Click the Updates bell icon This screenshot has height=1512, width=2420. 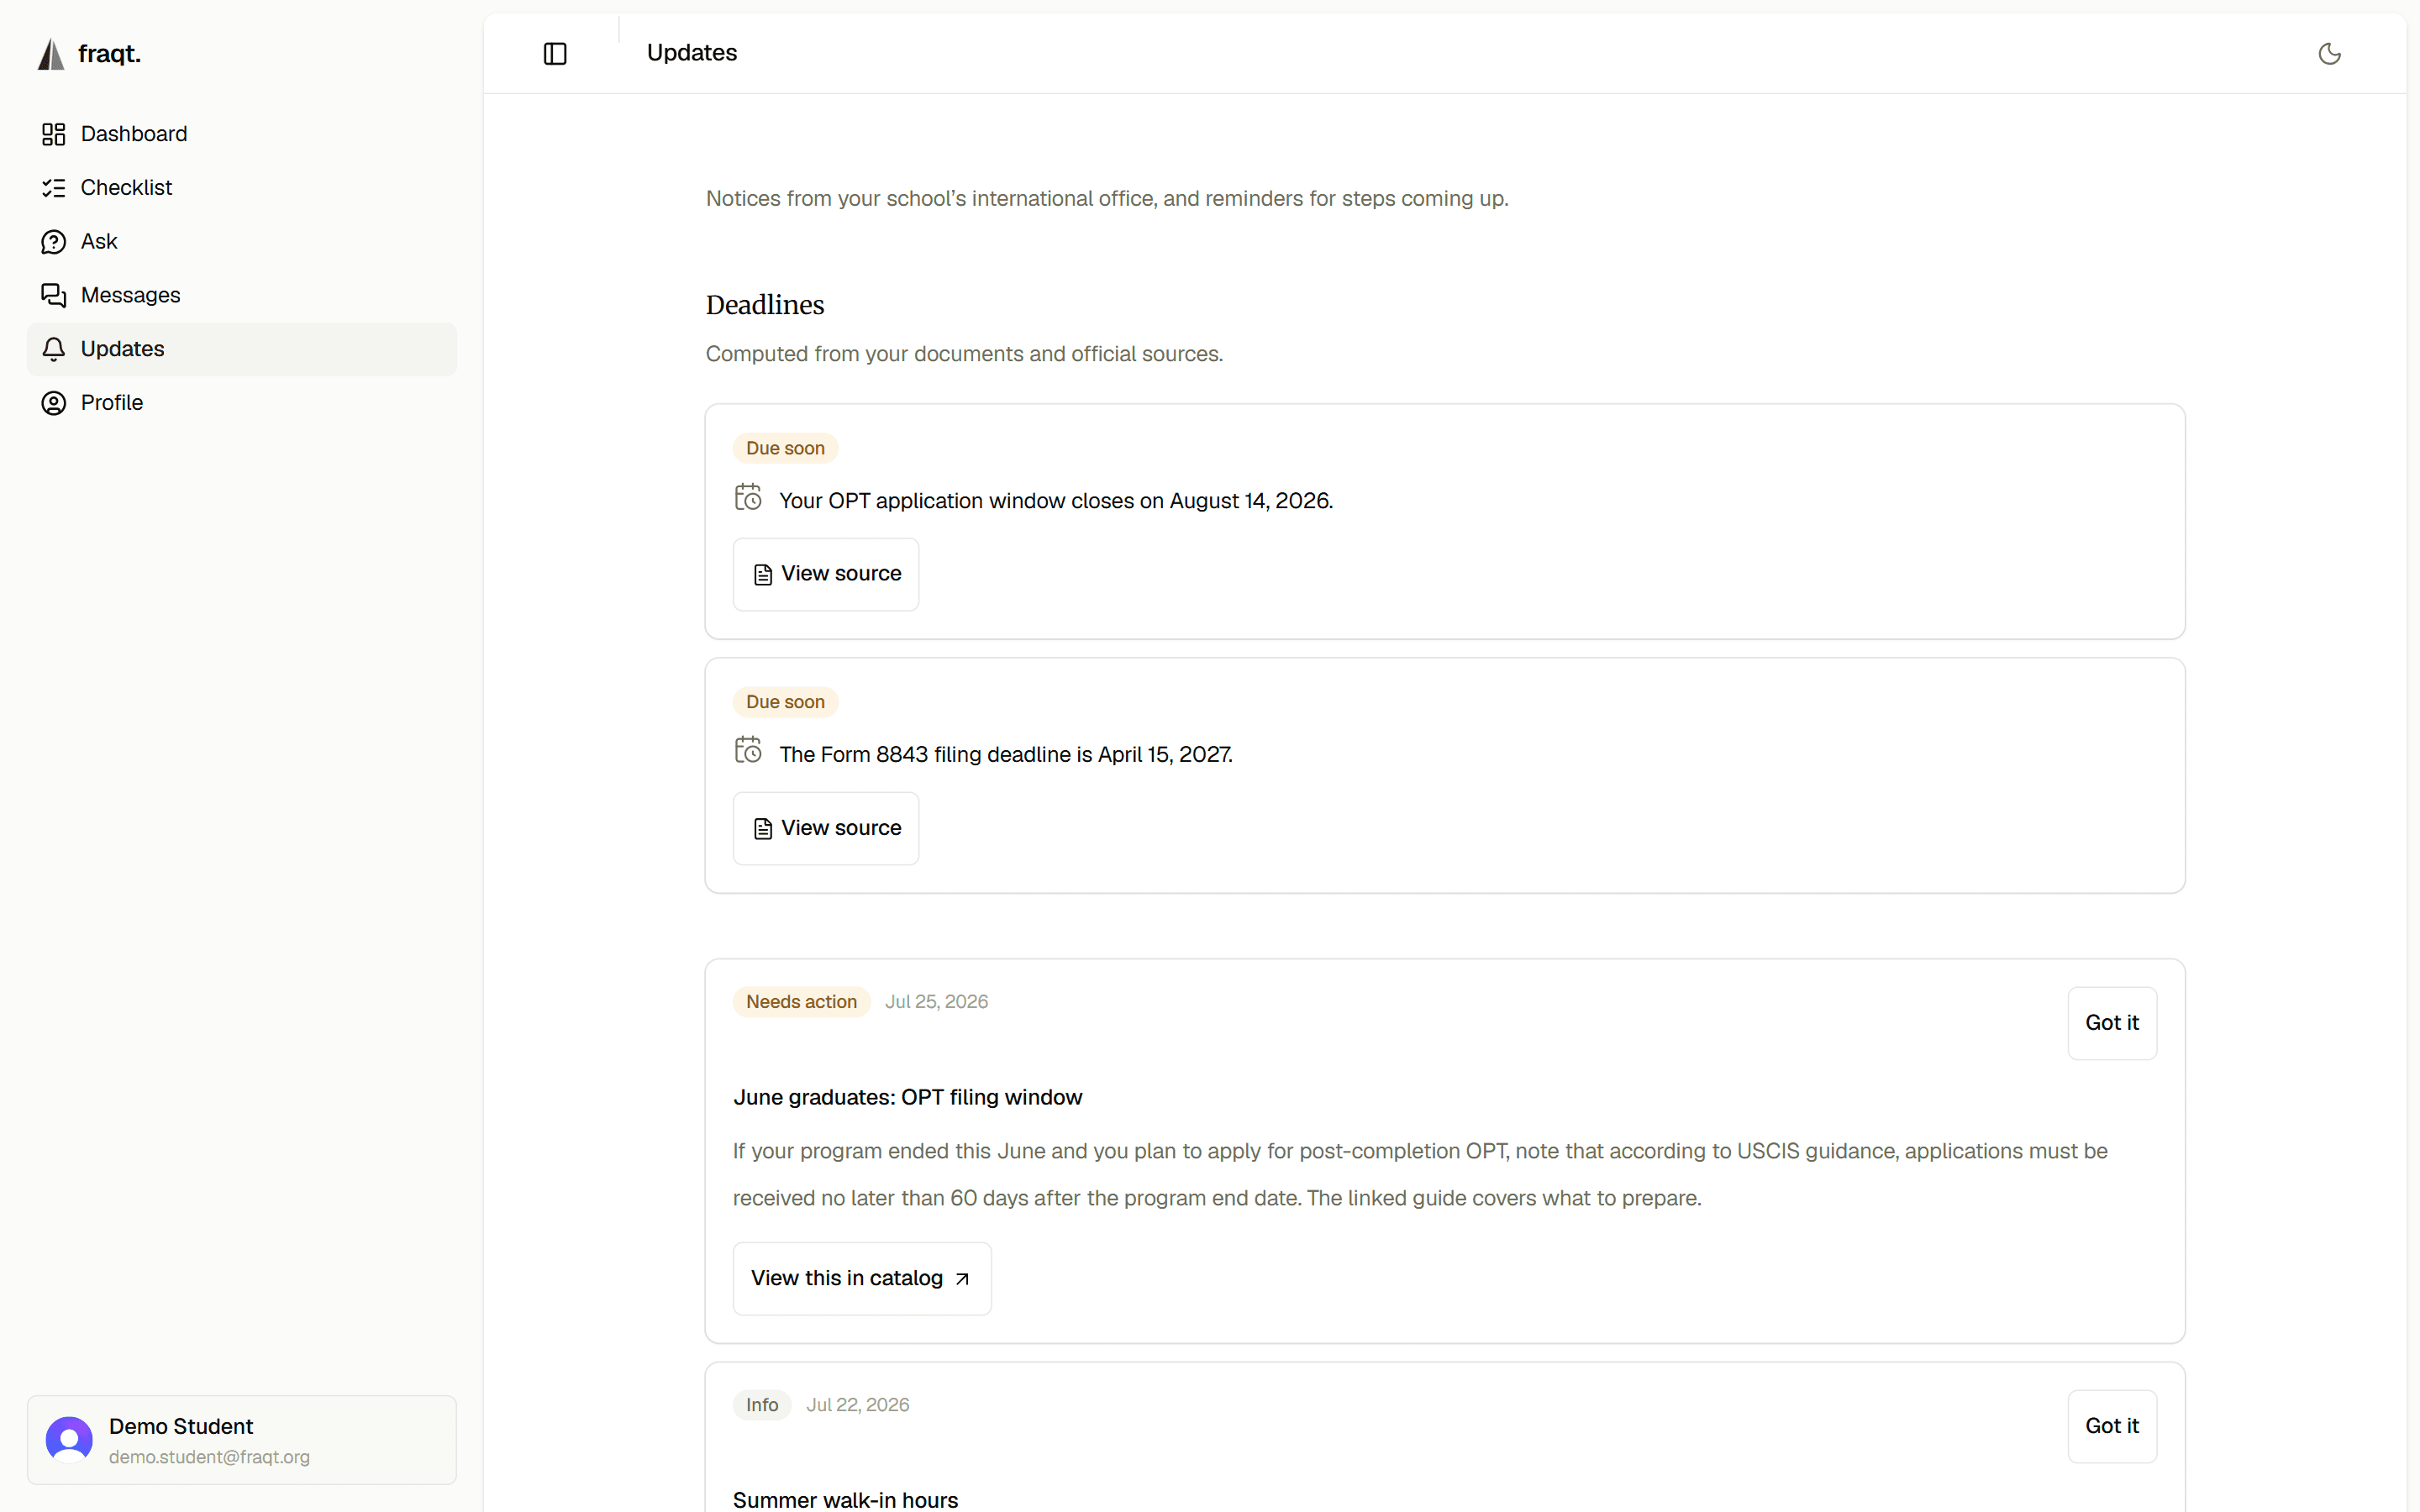point(54,349)
